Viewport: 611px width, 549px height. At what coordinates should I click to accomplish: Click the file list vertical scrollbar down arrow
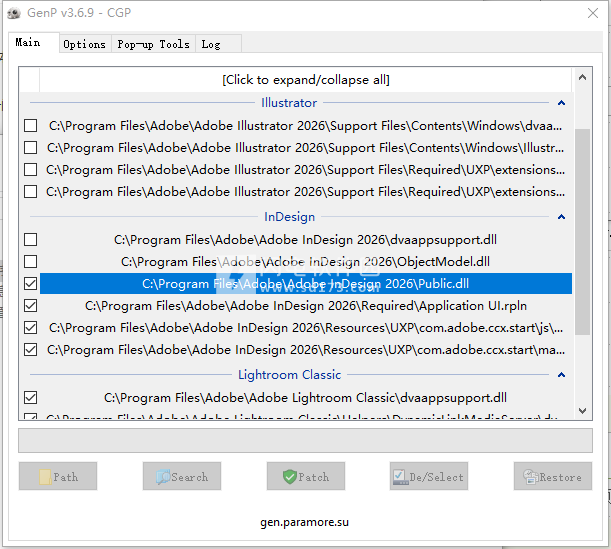coord(582,411)
